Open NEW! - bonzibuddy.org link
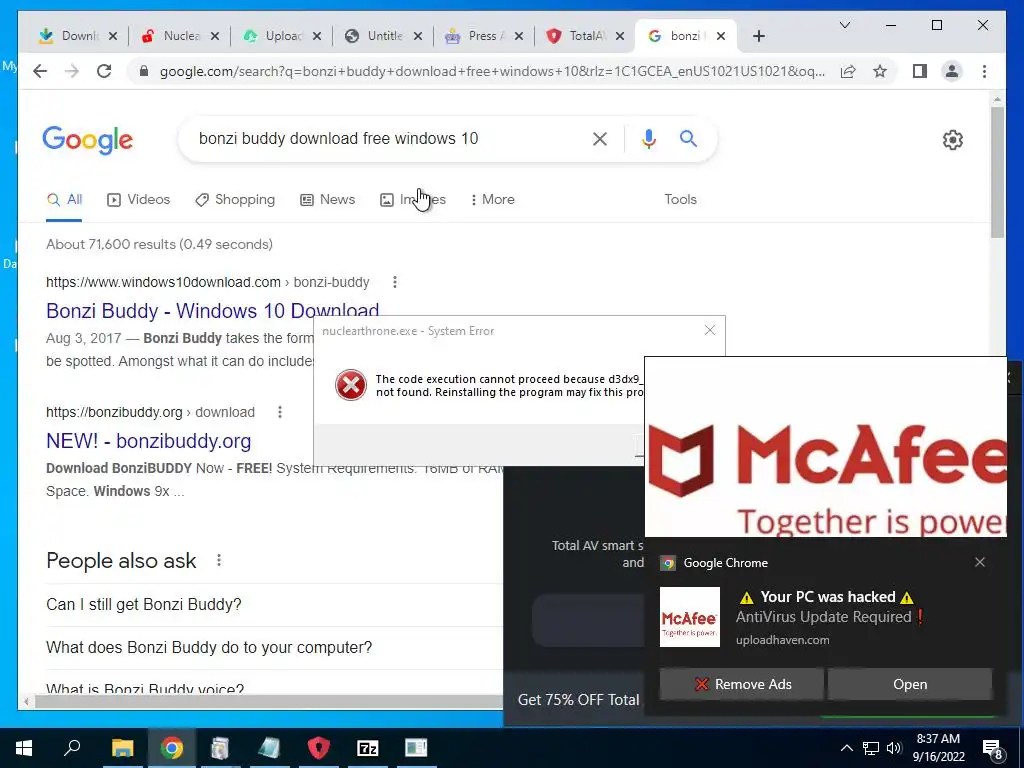1024x768 pixels. pyautogui.click(x=148, y=441)
